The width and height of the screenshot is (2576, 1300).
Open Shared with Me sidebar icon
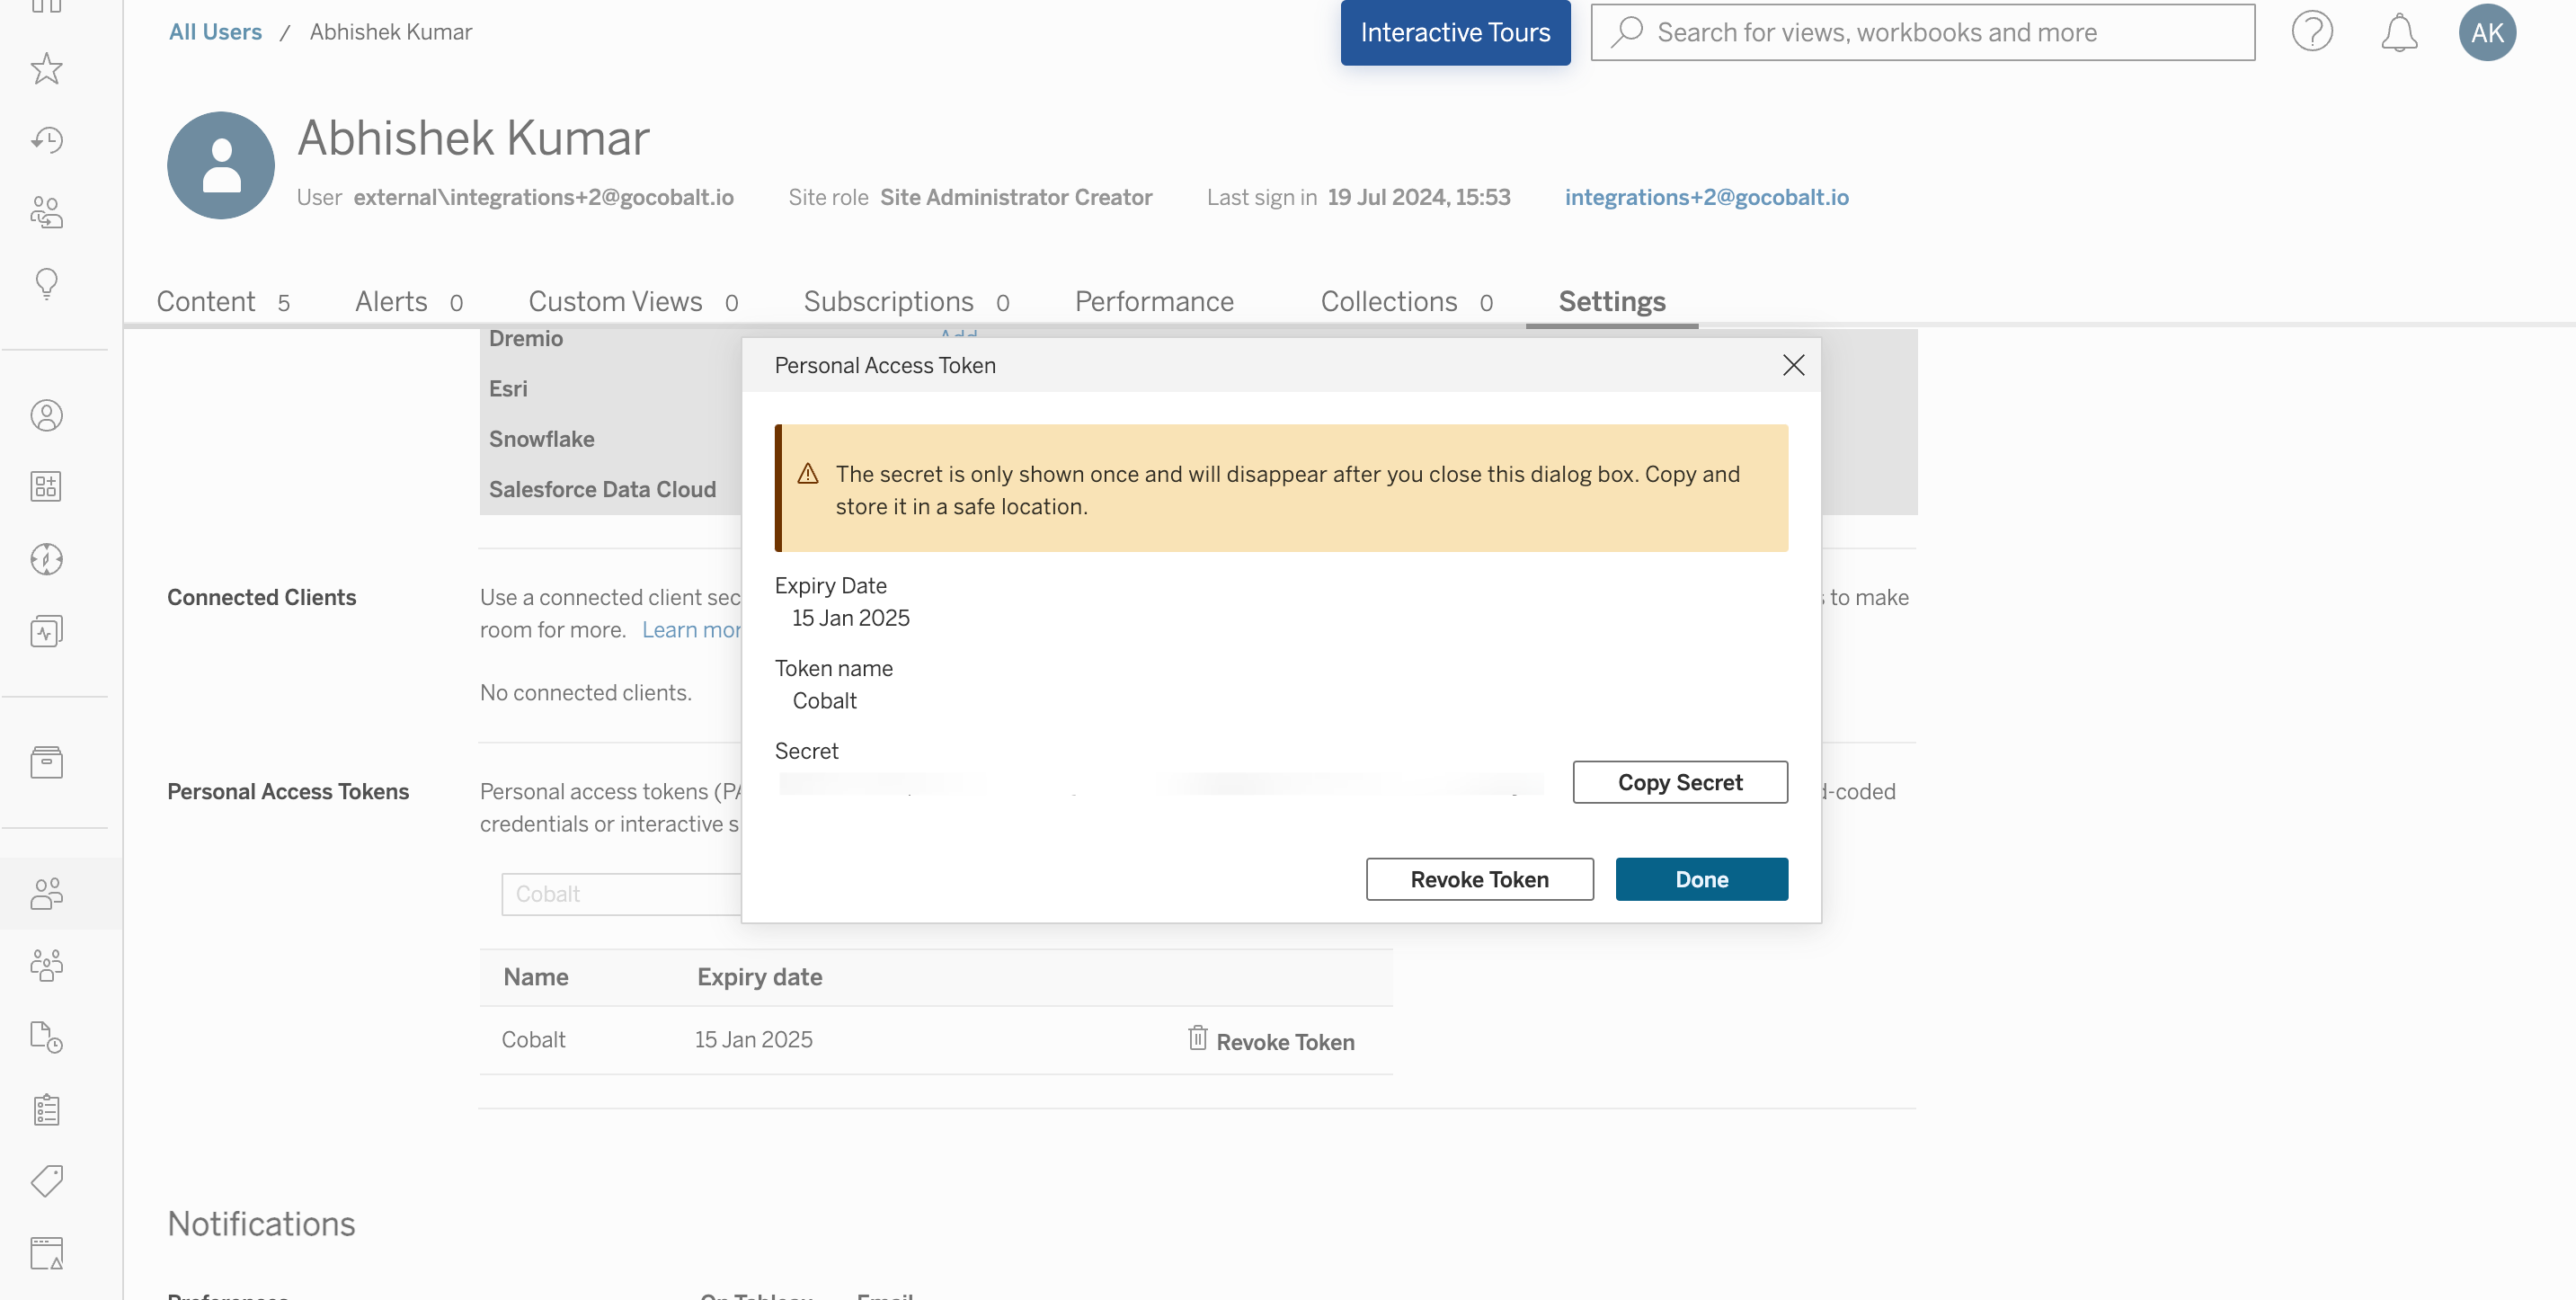click(x=46, y=212)
